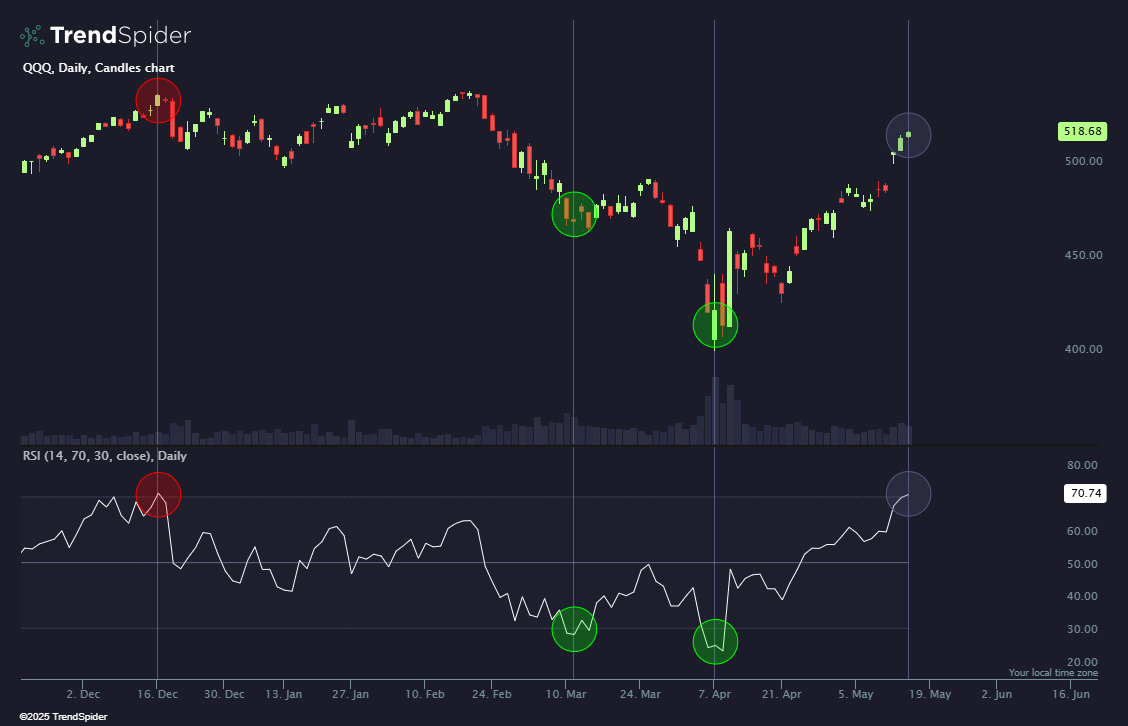Click the 30. Dec date label

(x=224, y=694)
